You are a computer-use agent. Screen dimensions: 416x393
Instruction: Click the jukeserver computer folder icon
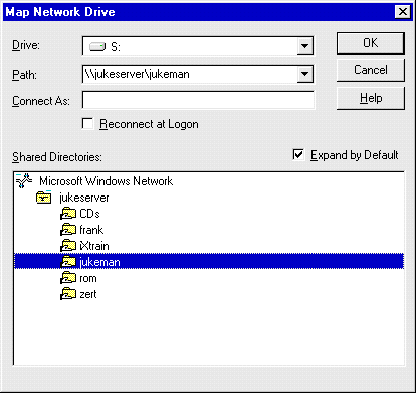click(44, 197)
